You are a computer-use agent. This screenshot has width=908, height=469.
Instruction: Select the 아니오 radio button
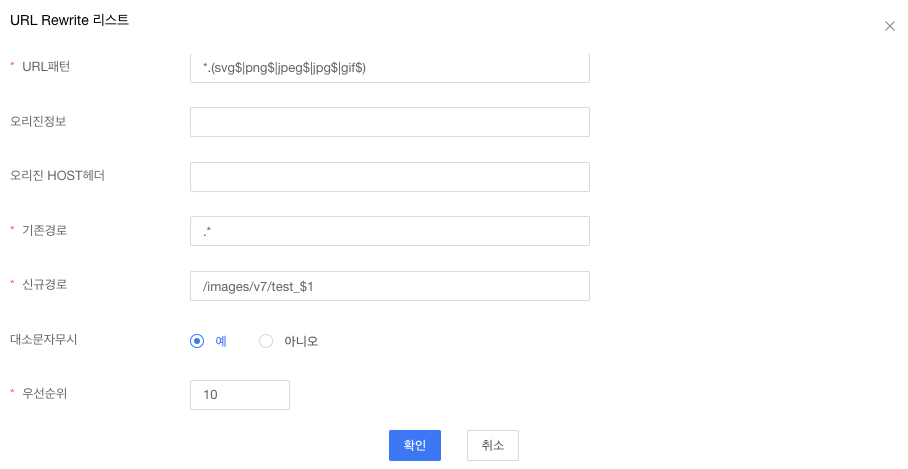click(x=266, y=341)
